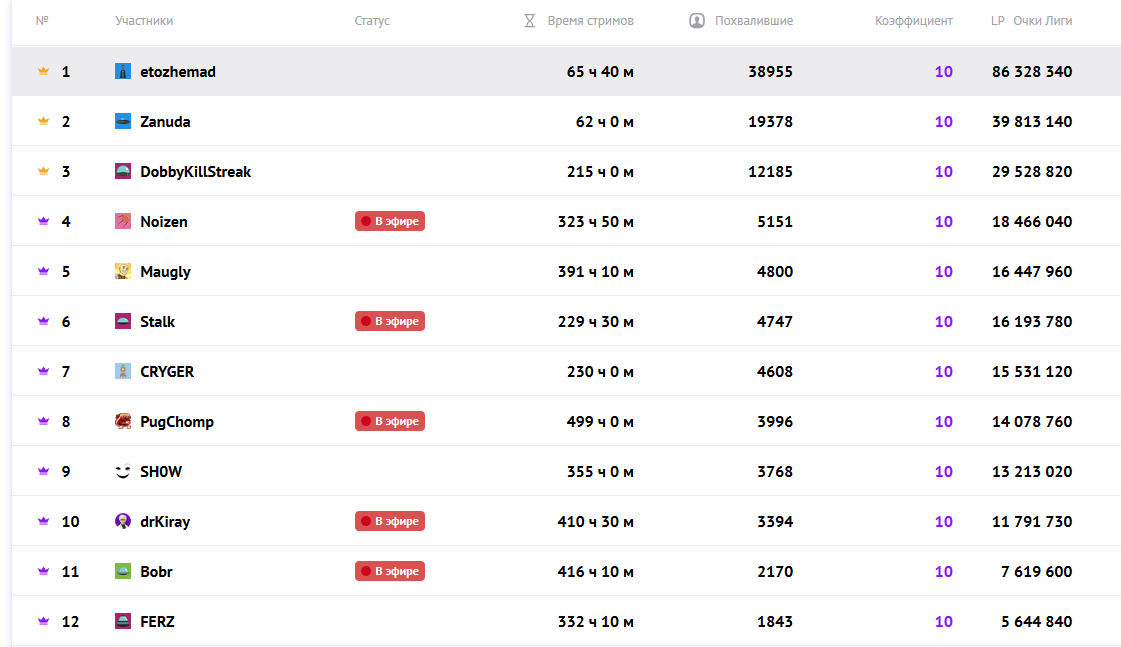Open Stalk's 'В эфире' live badge
This screenshot has height=647, width=1121.
click(390, 321)
